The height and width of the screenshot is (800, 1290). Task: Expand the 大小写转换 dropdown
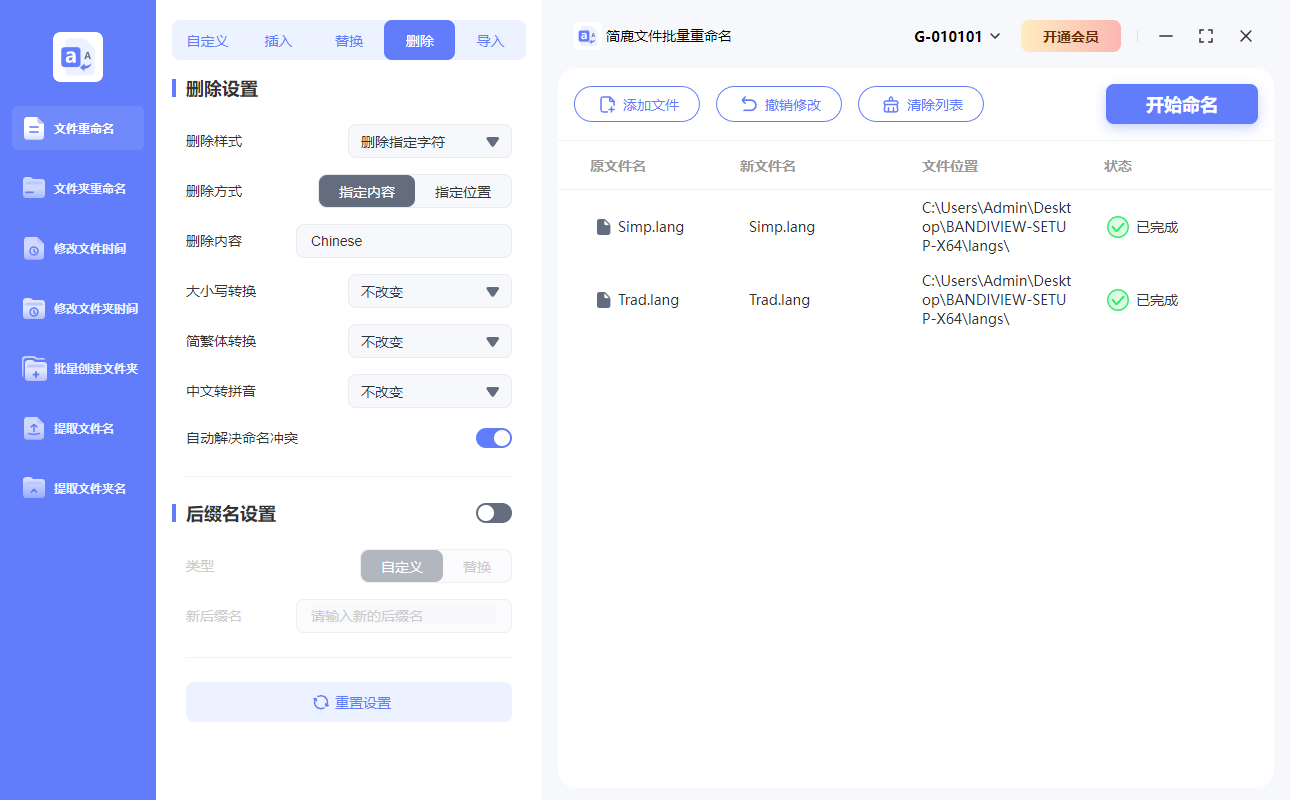coord(429,291)
